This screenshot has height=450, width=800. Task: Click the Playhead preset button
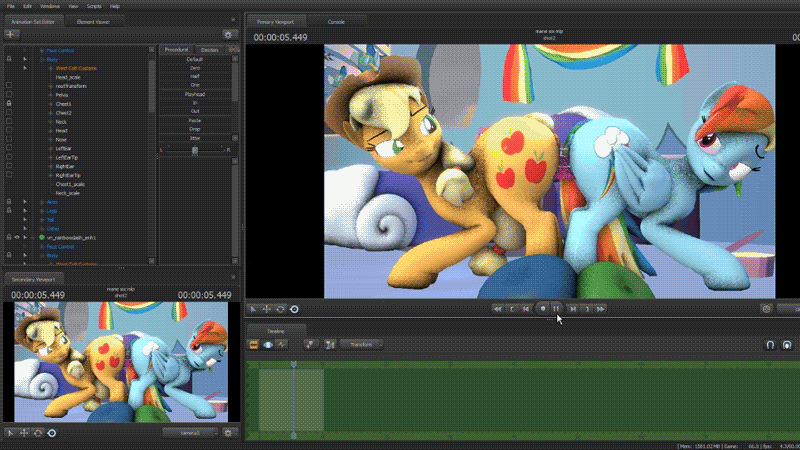coord(194,94)
